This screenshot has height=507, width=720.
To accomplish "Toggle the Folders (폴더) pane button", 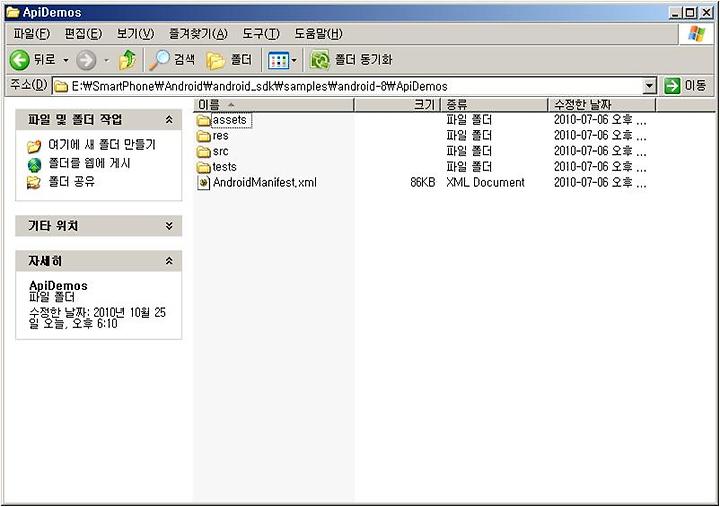I will point(229,60).
